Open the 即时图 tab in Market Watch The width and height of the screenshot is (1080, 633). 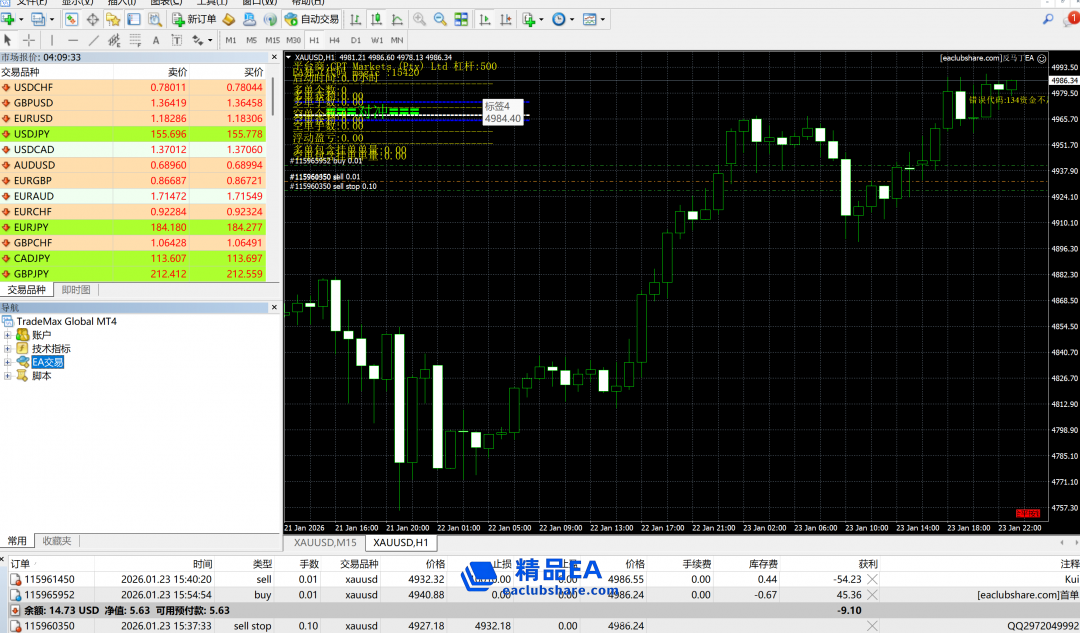click(76, 290)
